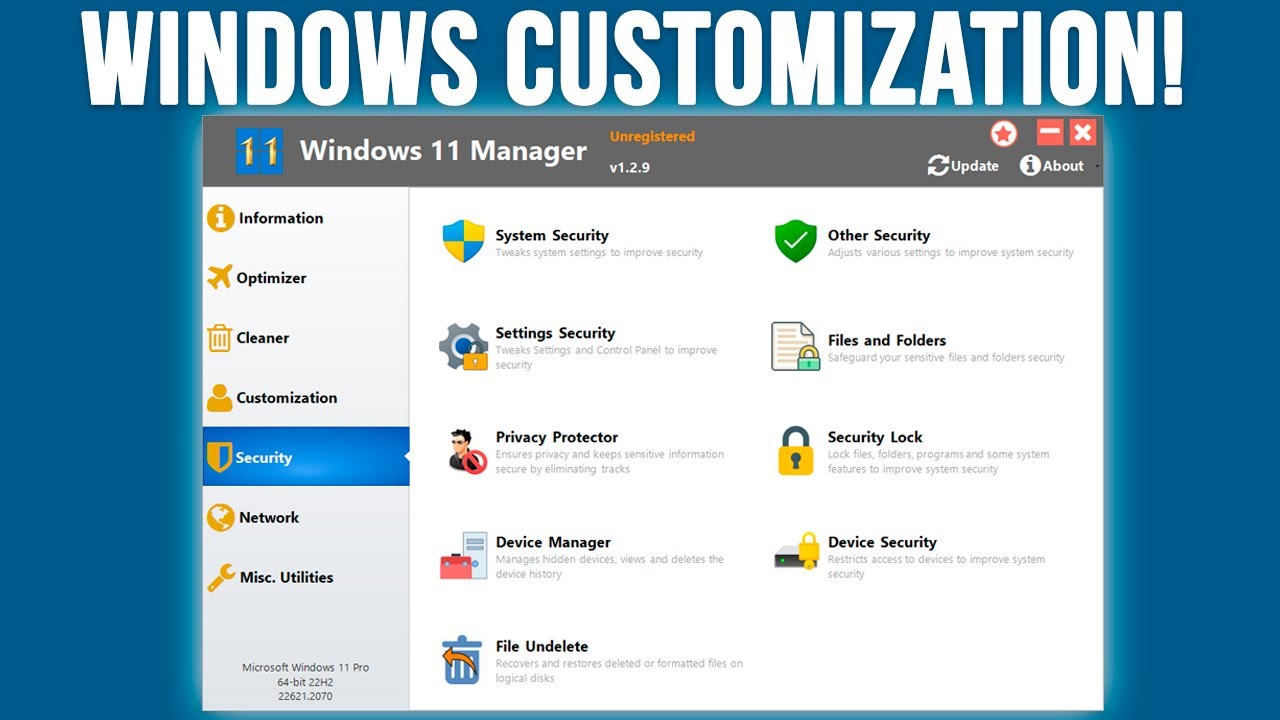The height and width of the screenshot is (720, 1280).
Task: Click the Update refresh arrows icon
Action: (x=938, y=166)
